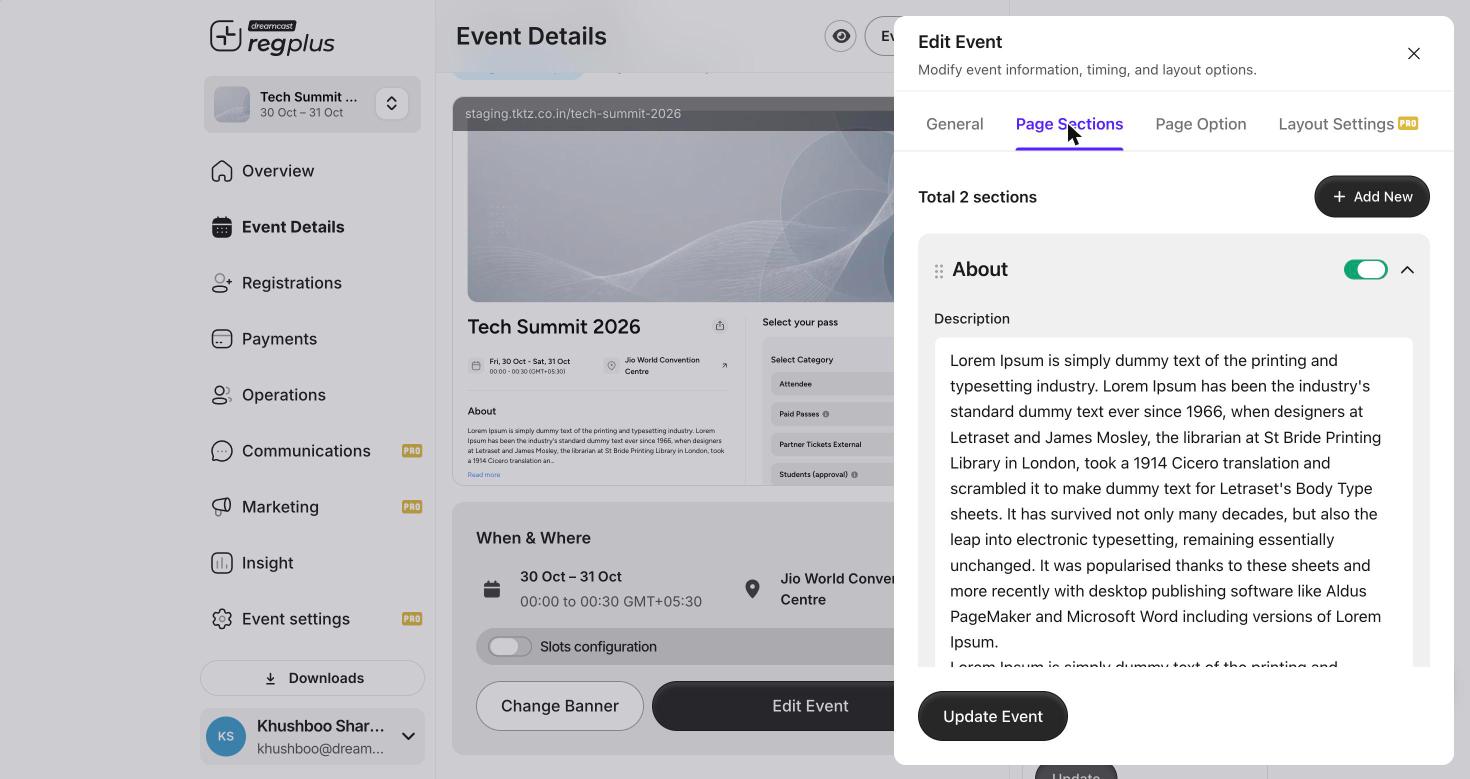Click the Change Banner button
Screen dimensions: 1470x779
[560, 706]
